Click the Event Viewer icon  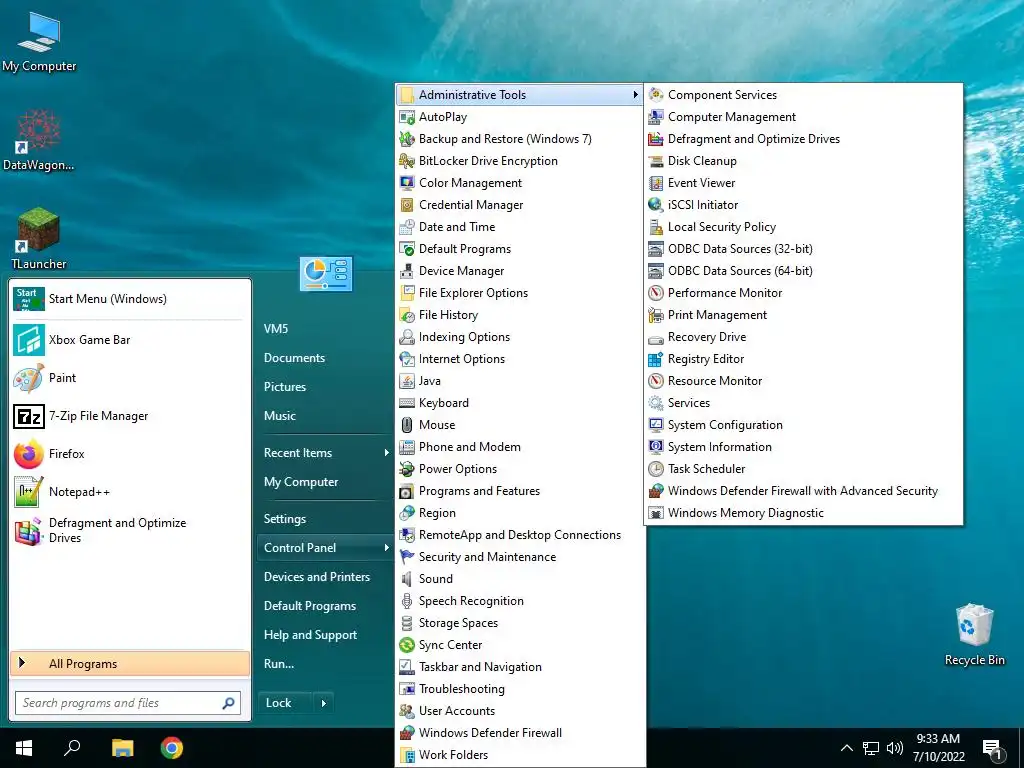pyautogui.click(x=656, y=183)
